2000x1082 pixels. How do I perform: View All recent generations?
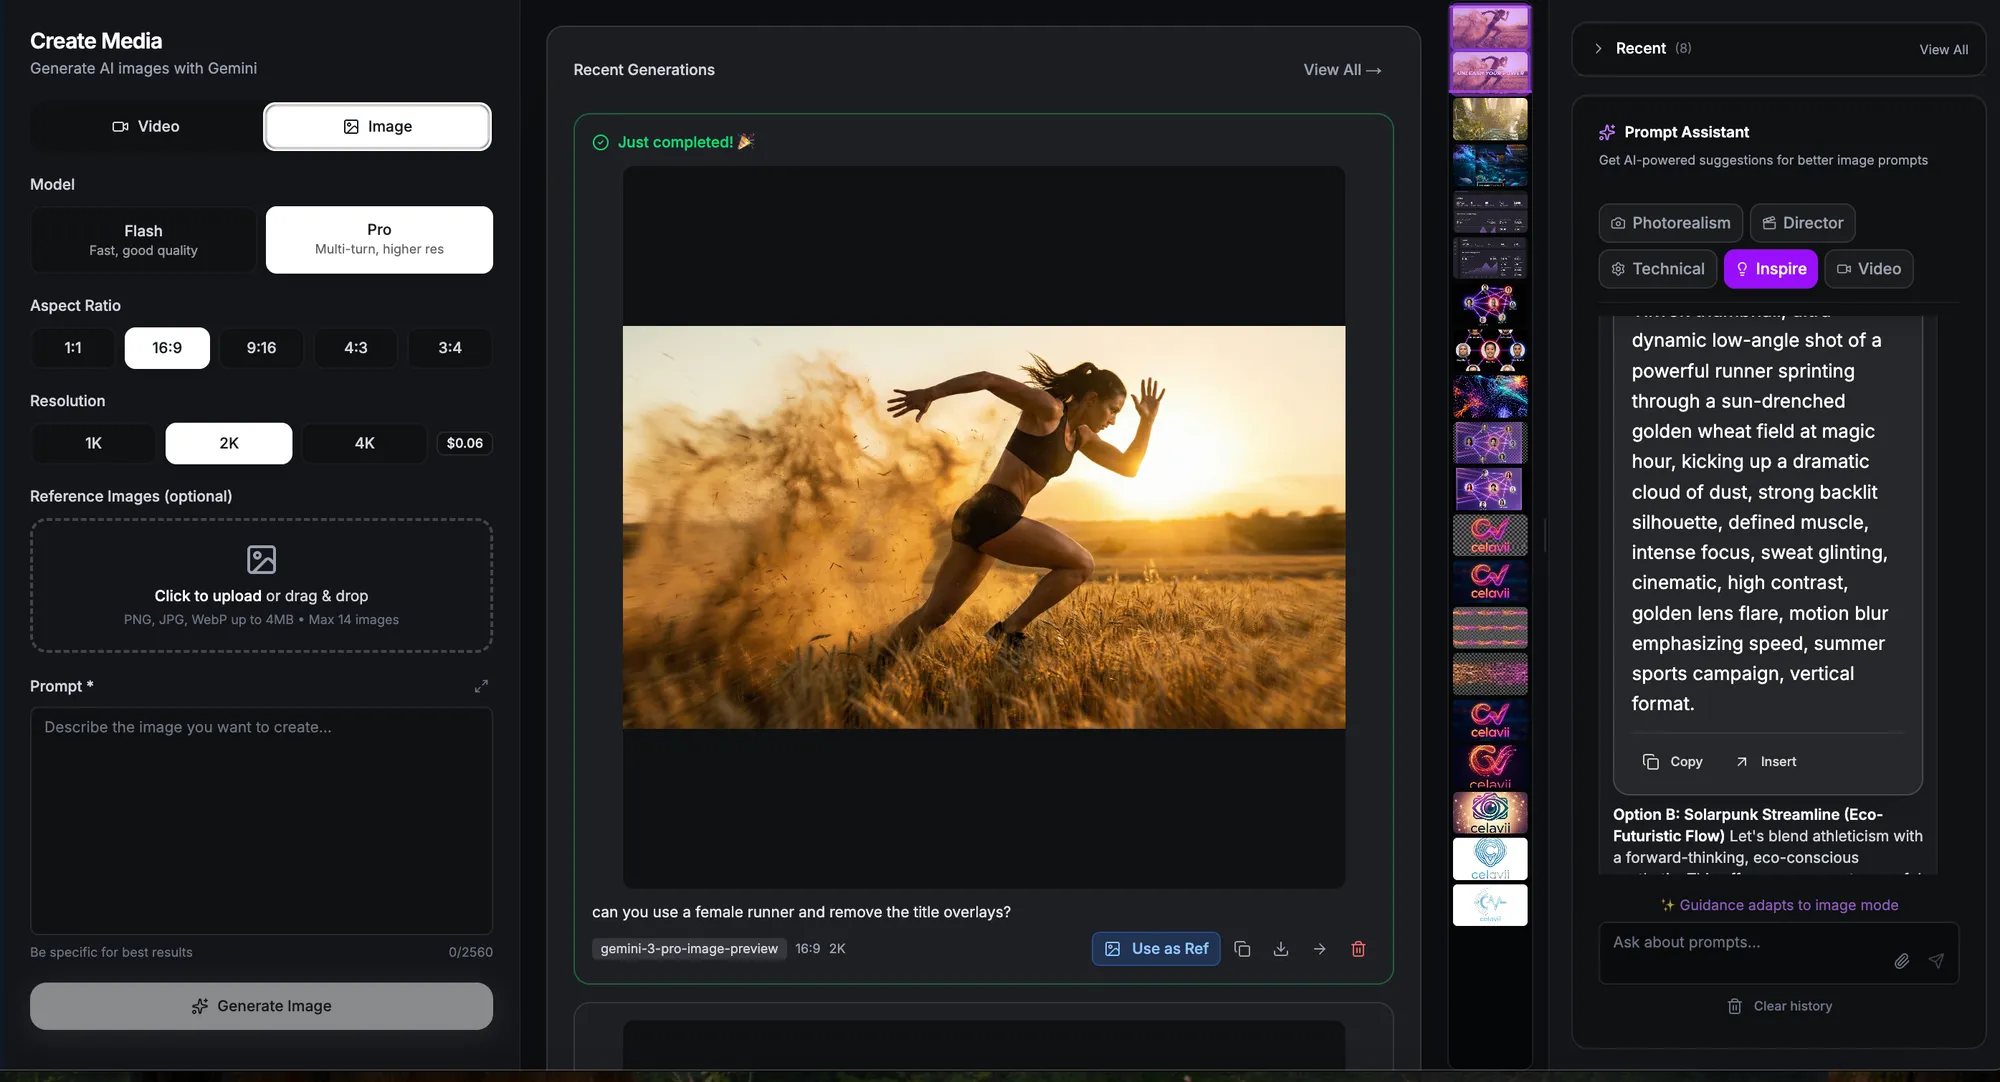tap(1341, 70)
